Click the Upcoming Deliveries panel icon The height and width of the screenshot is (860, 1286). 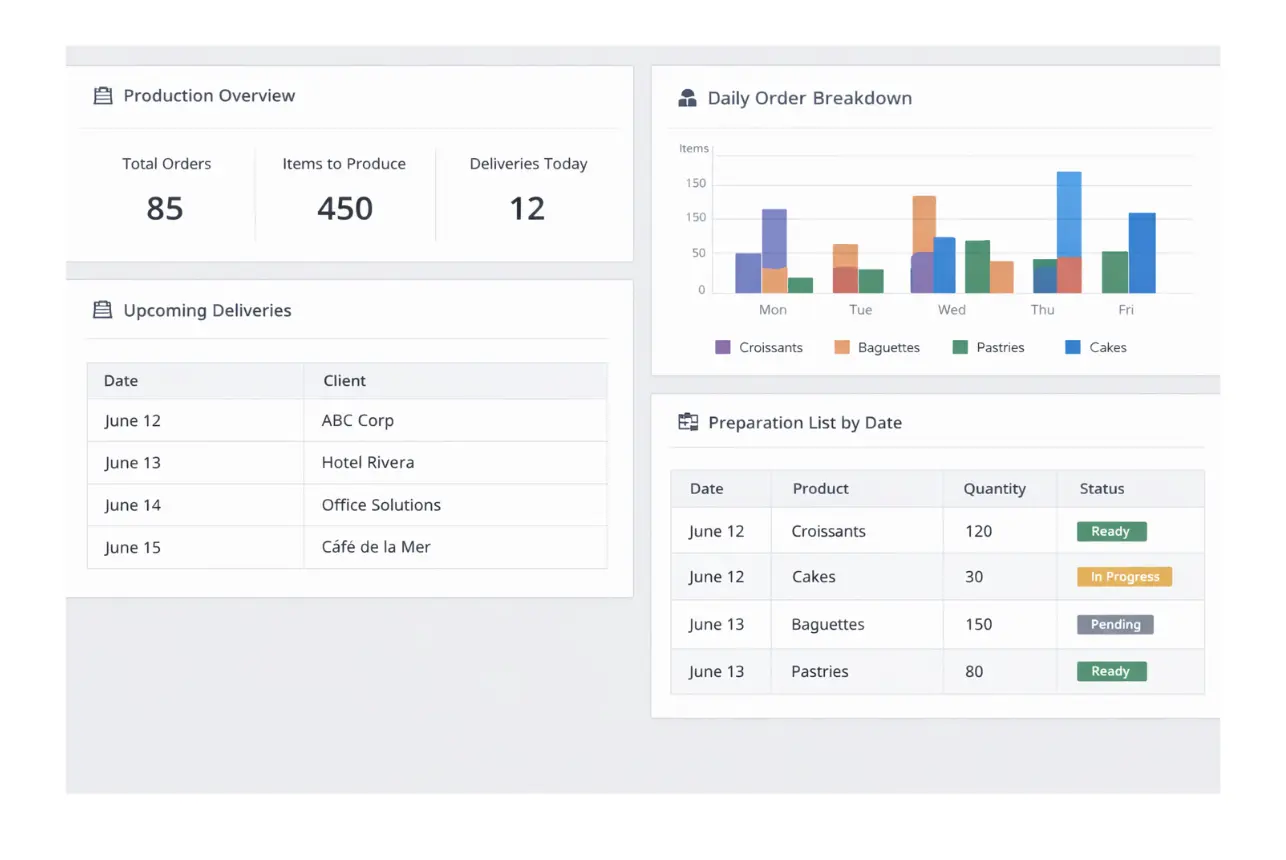(102, 310)
